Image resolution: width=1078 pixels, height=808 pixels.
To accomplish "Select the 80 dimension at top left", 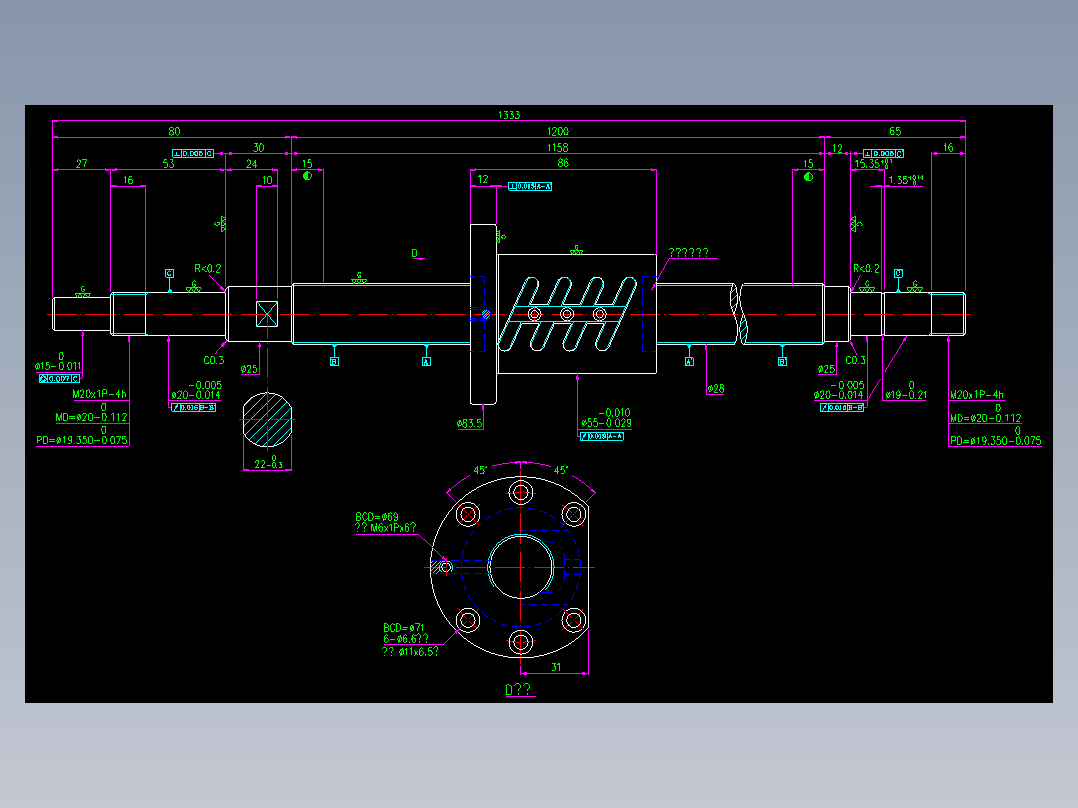I will tap(175, 131).
